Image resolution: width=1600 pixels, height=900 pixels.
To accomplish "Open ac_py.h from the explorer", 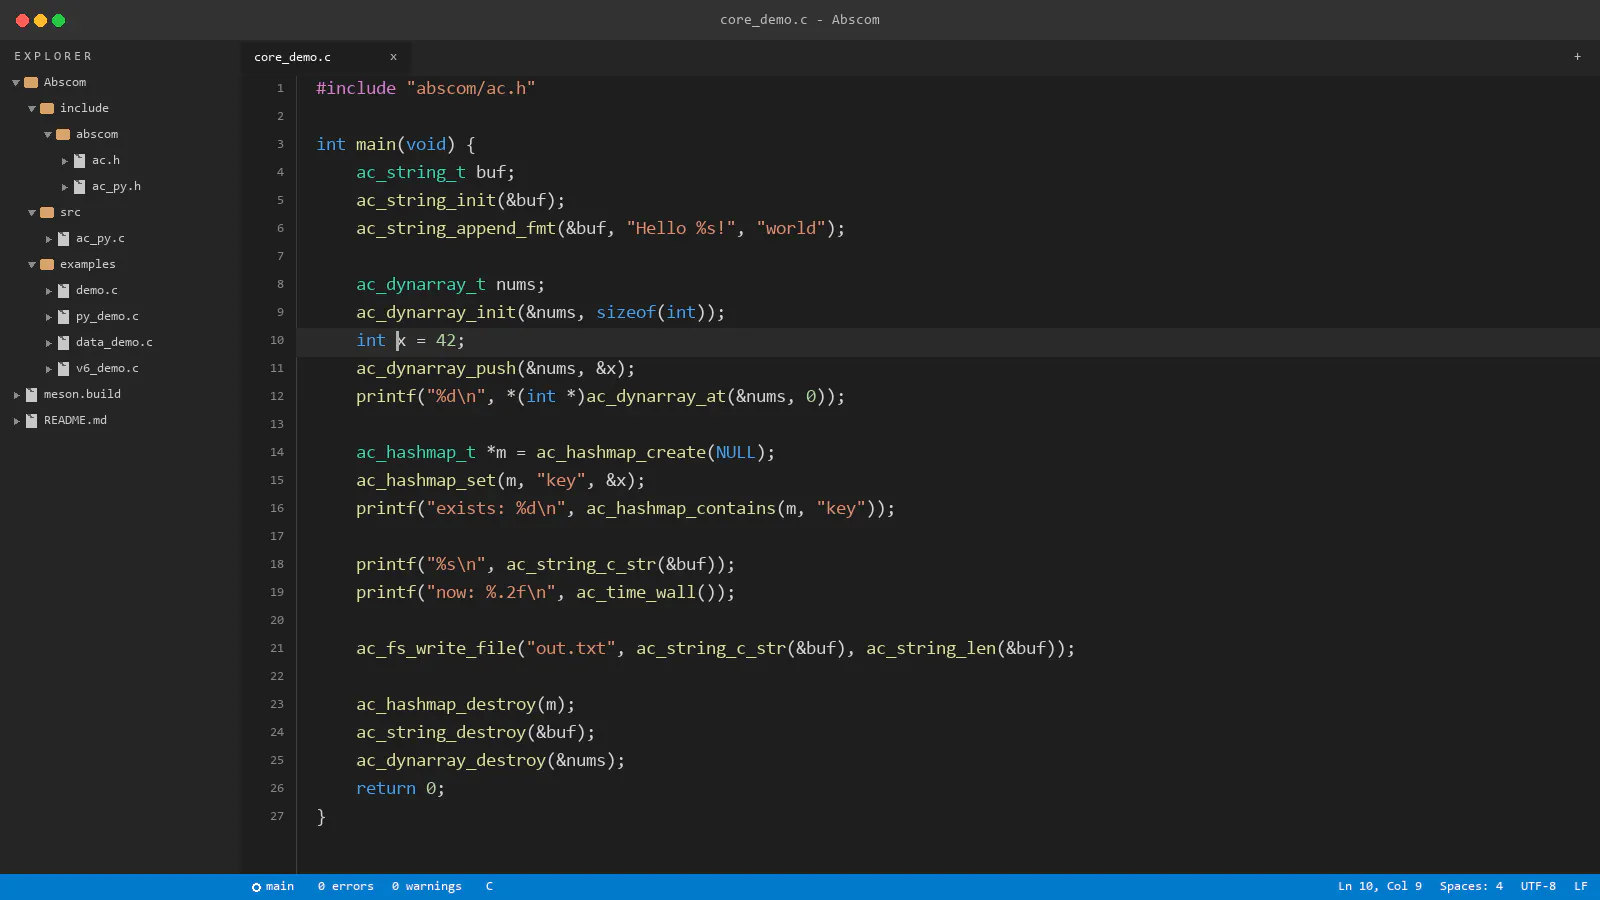I will [x=116, y=186].
